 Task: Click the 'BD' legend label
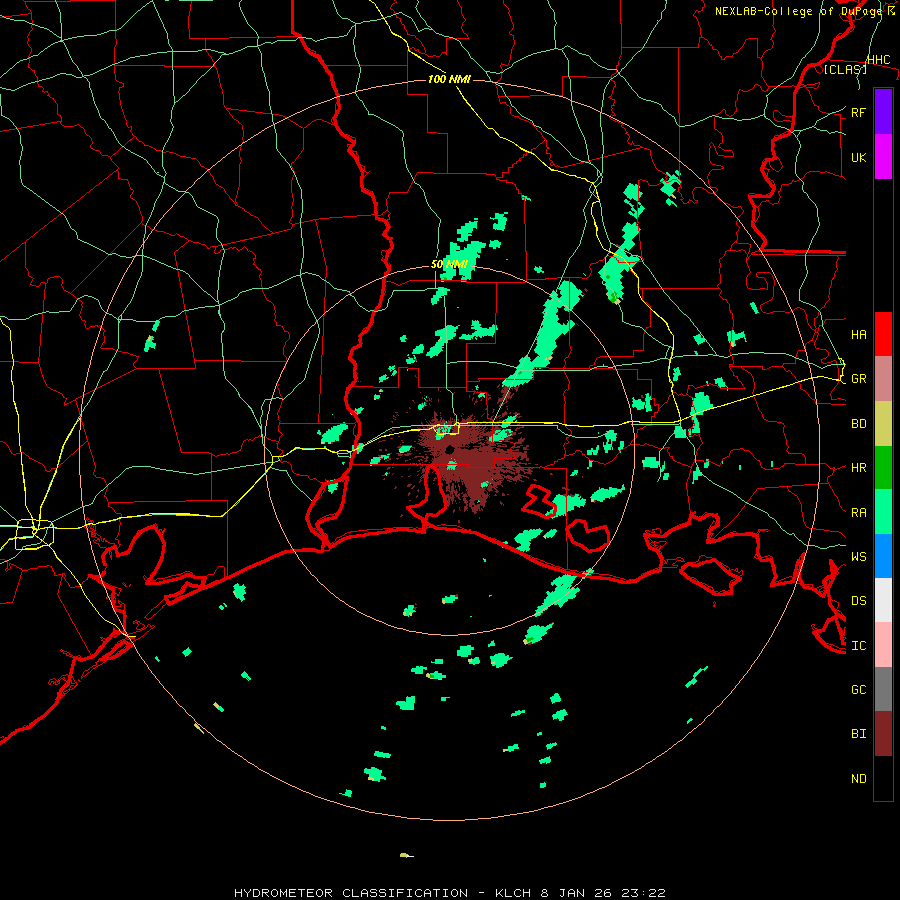(x=859, y=424)
